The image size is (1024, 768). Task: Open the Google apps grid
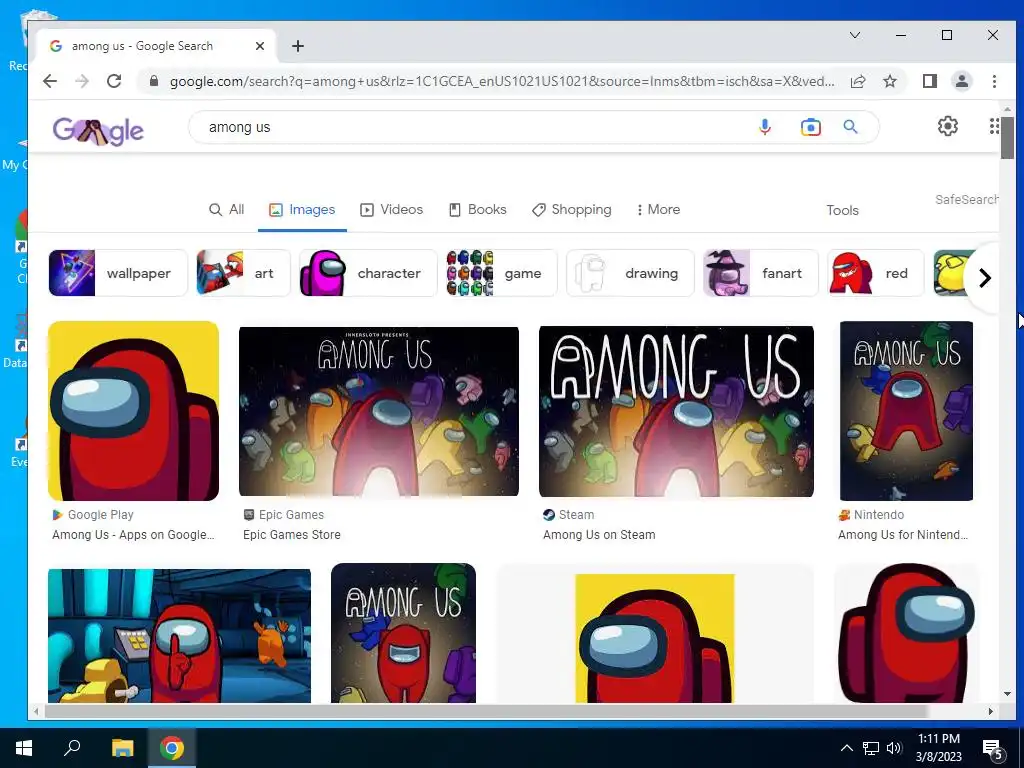point(994,126)
